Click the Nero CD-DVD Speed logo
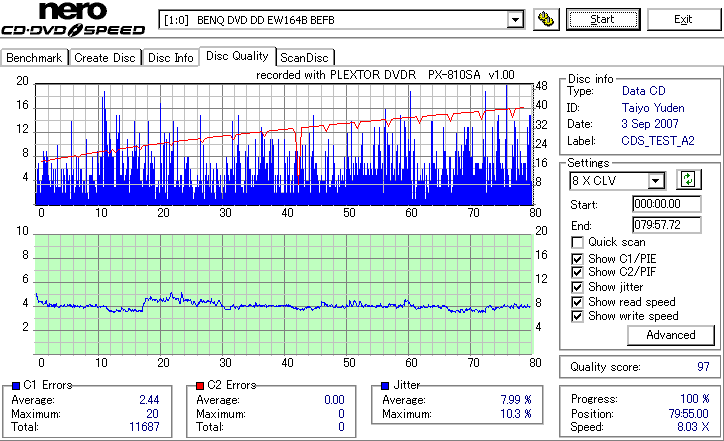 (73, 19)
